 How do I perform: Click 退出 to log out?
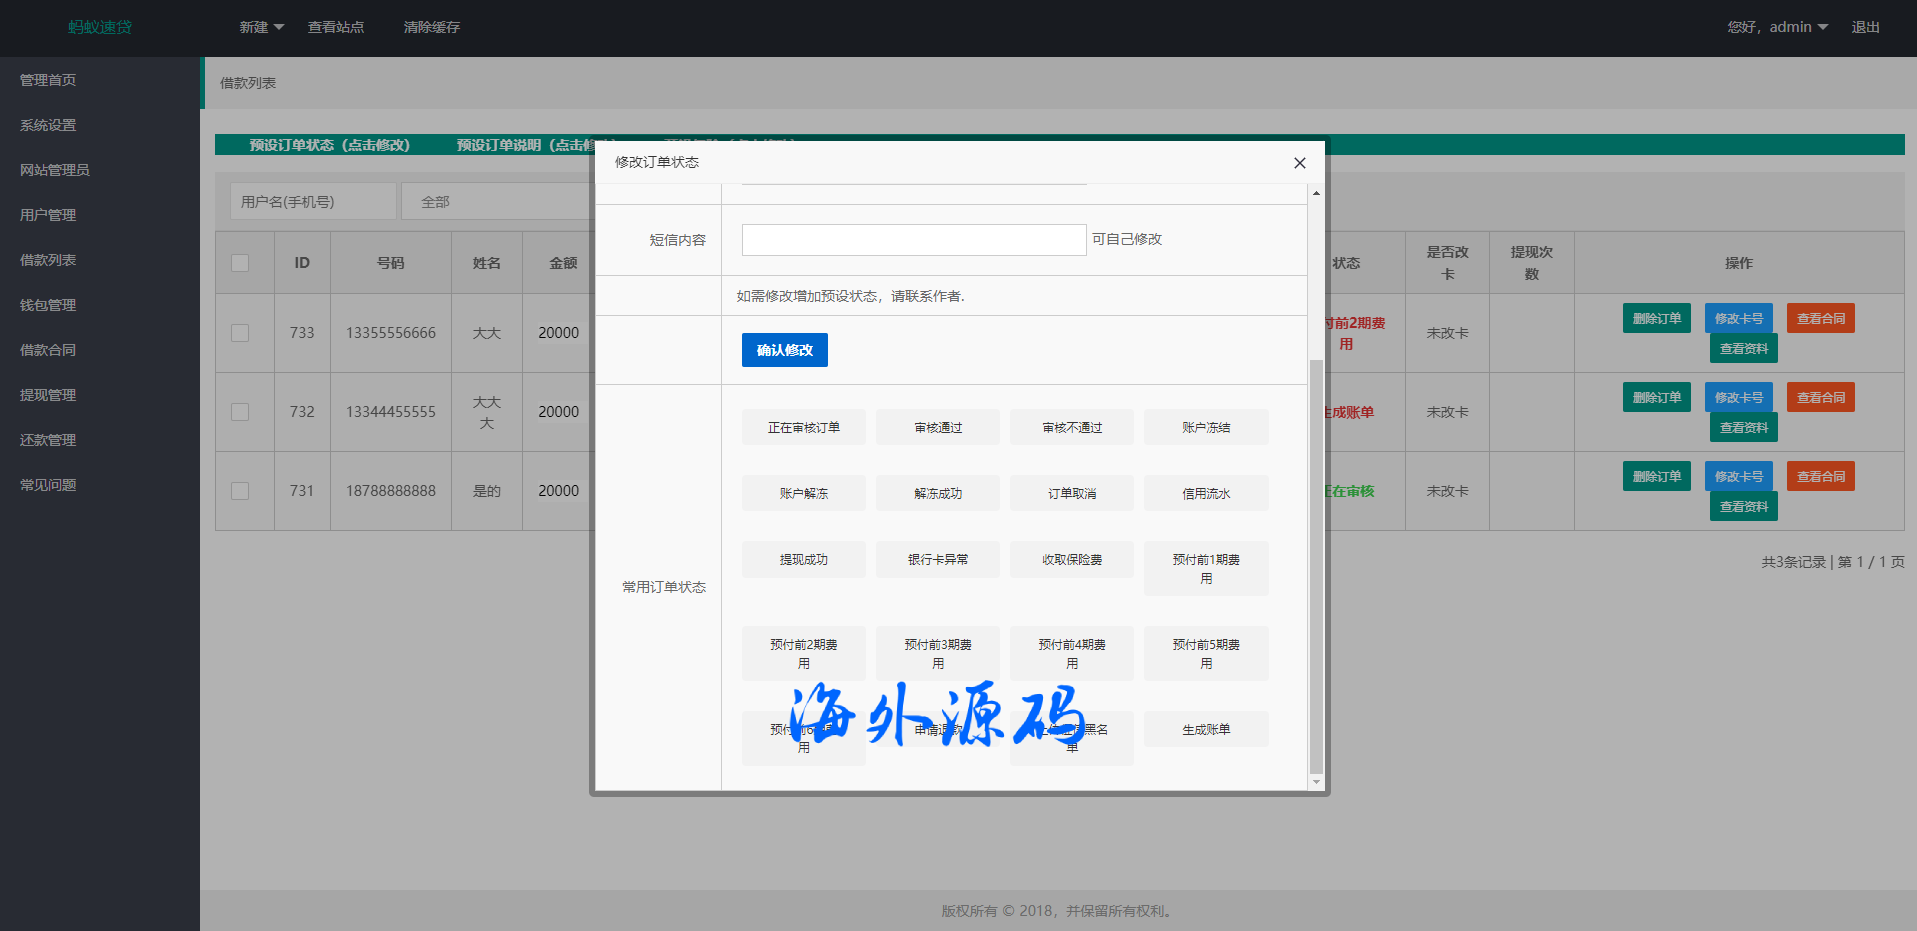point(1865,27)
